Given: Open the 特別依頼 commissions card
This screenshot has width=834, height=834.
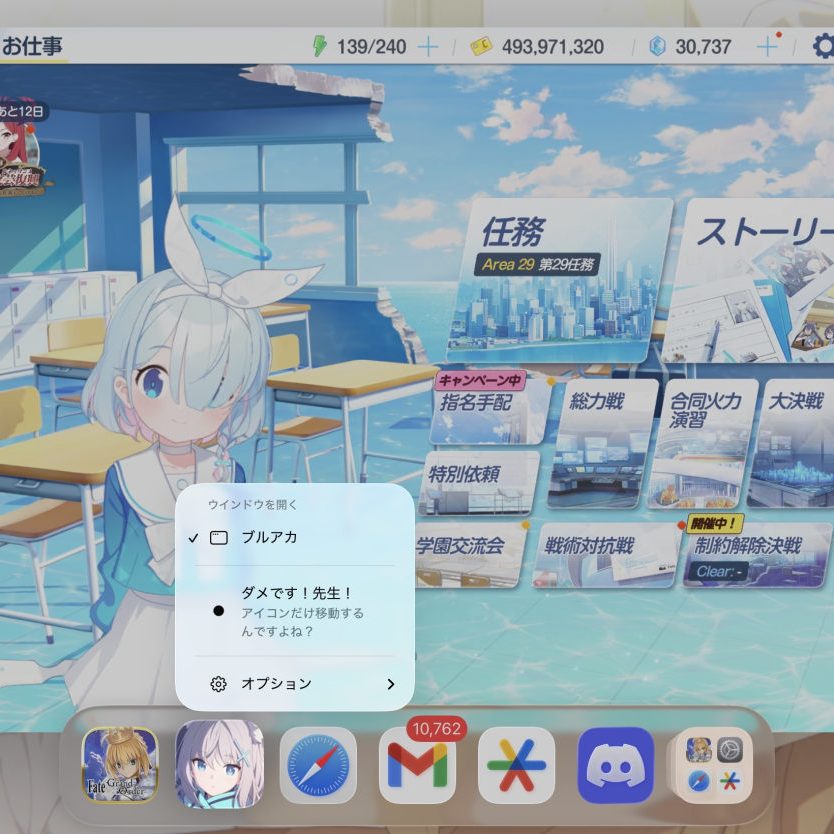Looking at the screenshot, I should [479, 482].
